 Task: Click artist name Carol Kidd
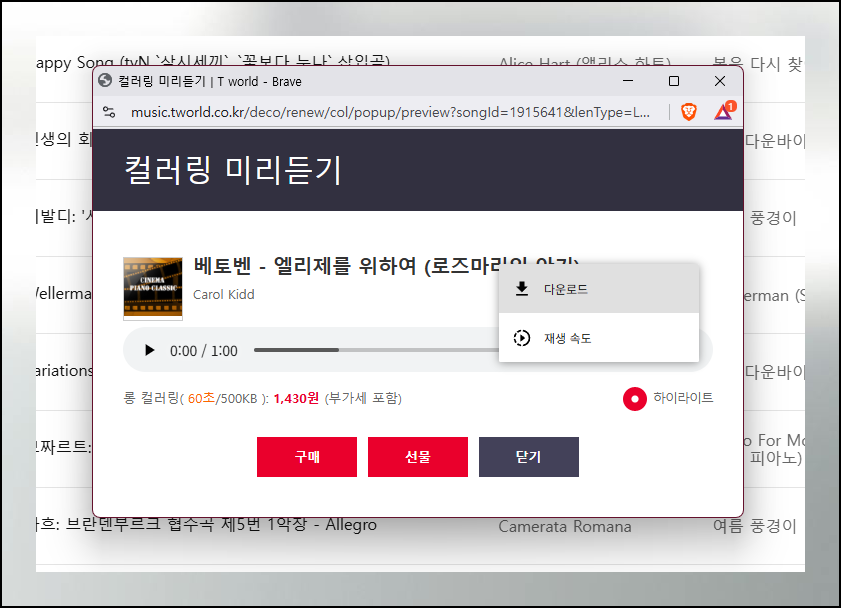coord(224,294)
